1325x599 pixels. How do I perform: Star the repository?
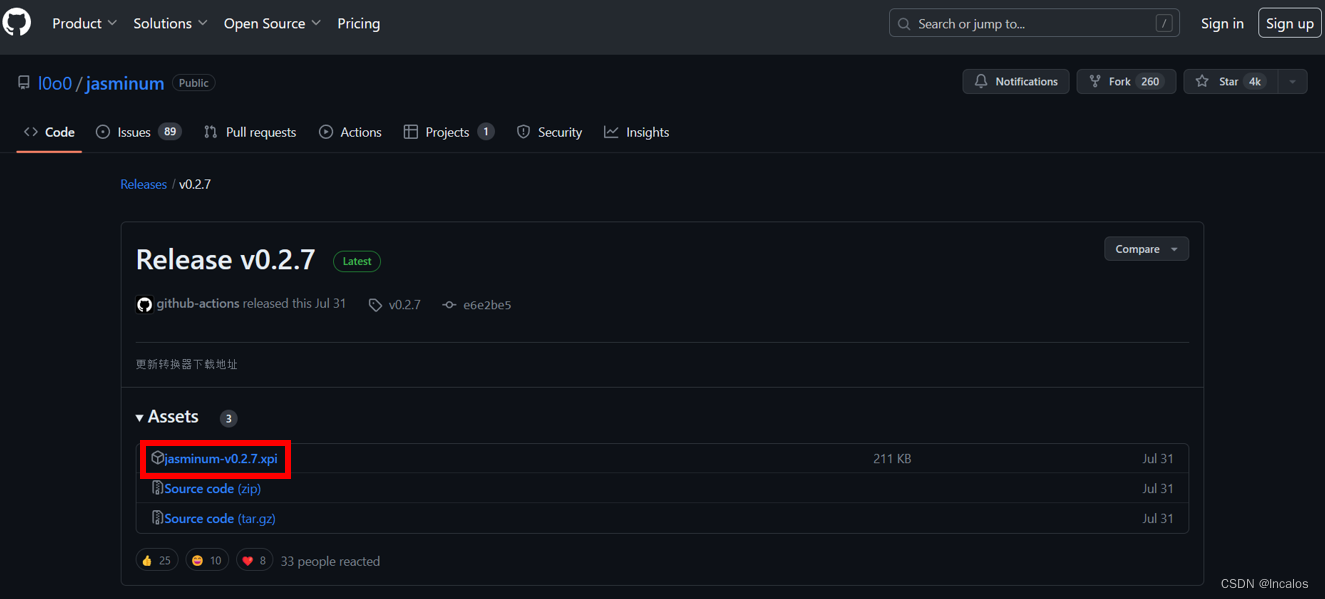tap(1230, 82)
